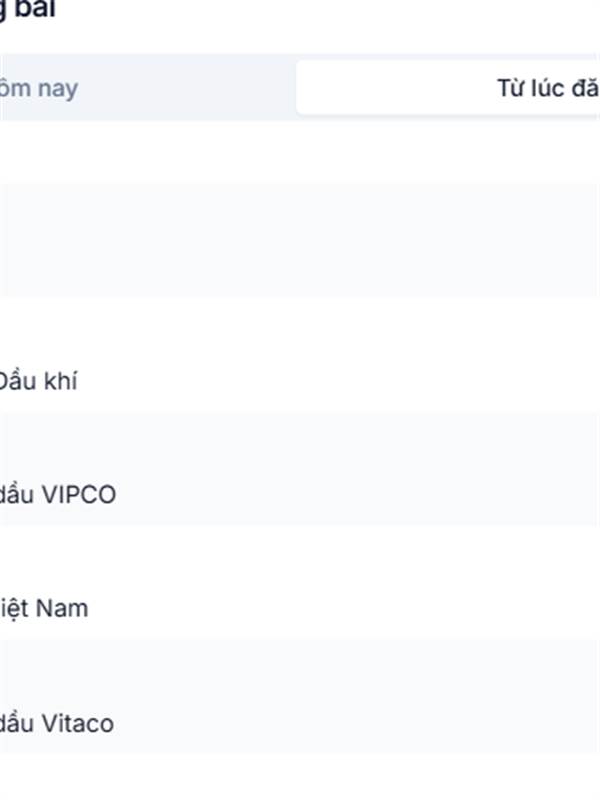Select the 'Từ lúc đă' tab
Image resolution: width=600 pixels, height=800 pixels.
[x=547, y=88]
